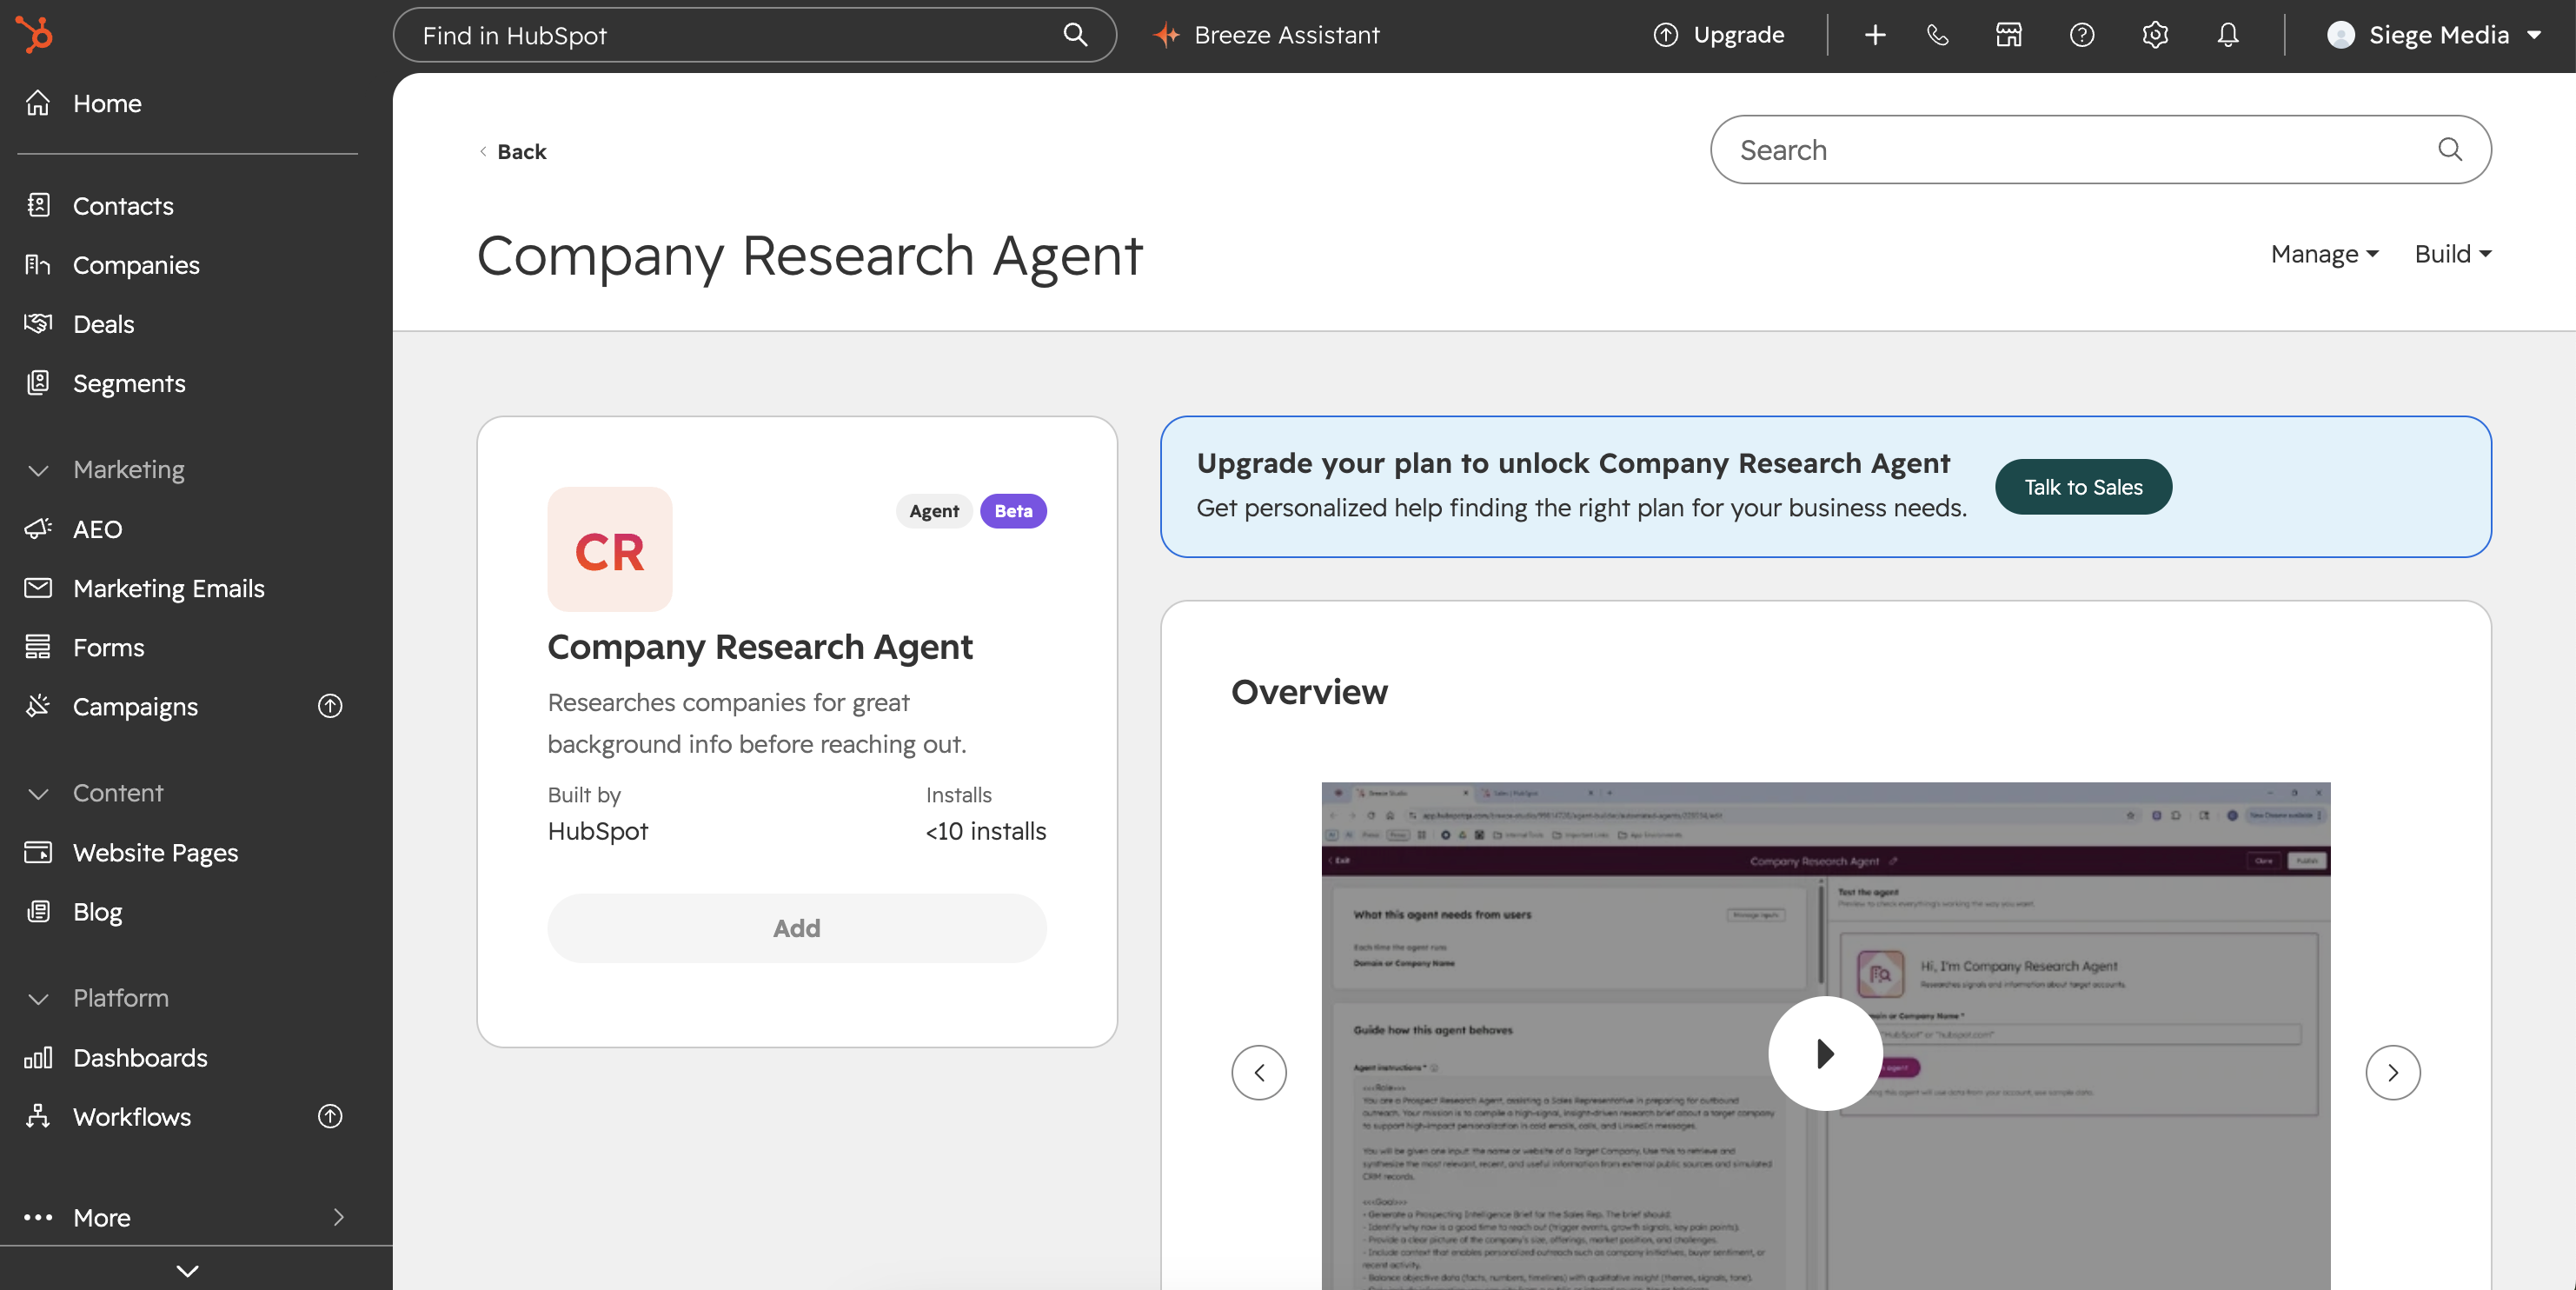Click the HubSpot sprocket logo

tap(35, 35)
